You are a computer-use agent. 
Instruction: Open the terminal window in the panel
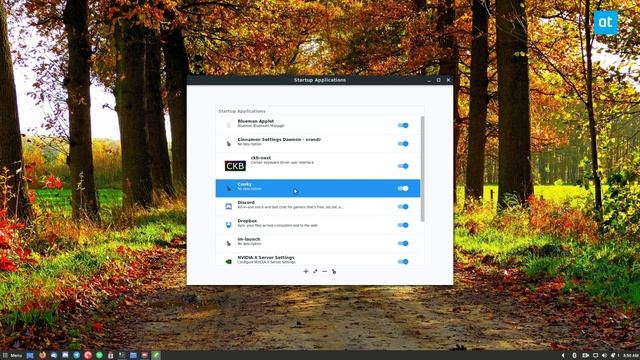pos(122,355)
